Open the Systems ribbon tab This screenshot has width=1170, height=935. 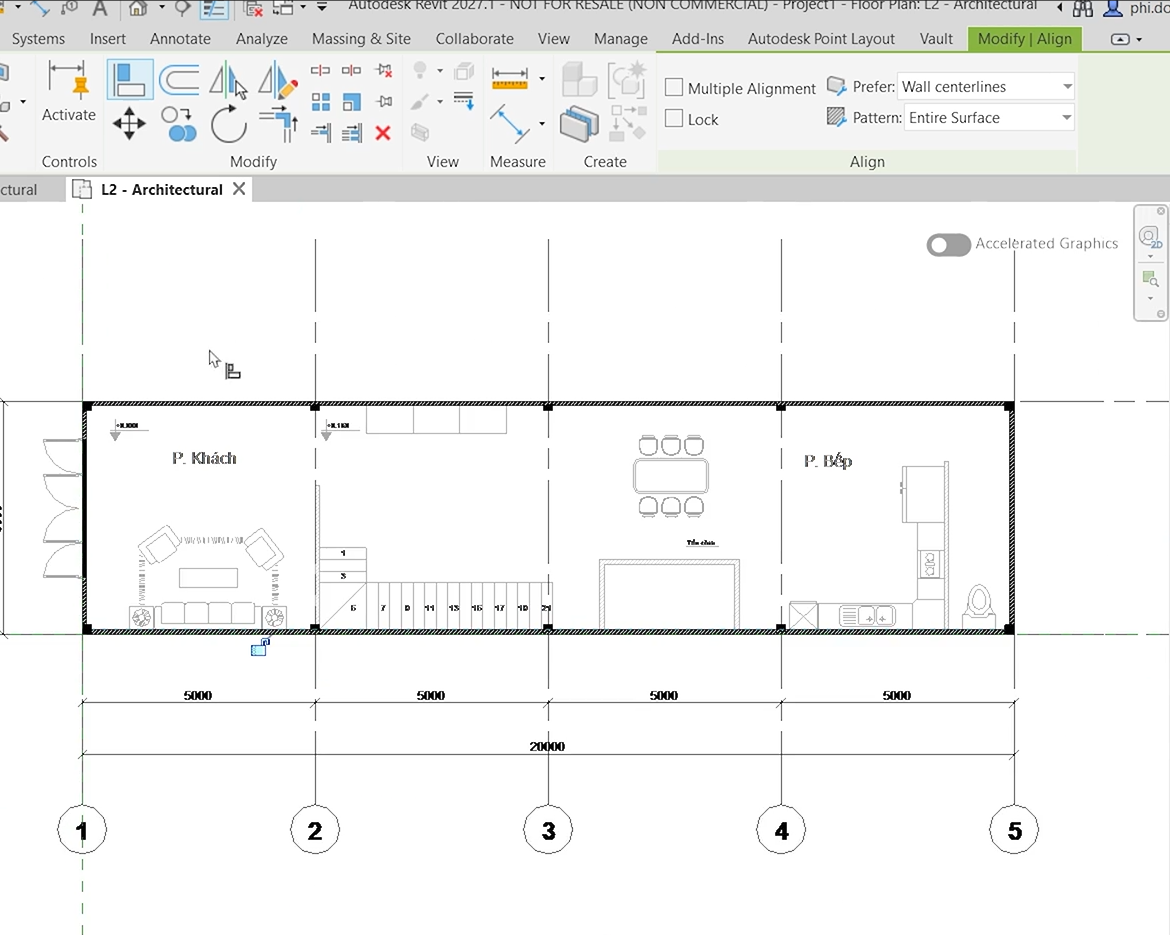point(38,39)
